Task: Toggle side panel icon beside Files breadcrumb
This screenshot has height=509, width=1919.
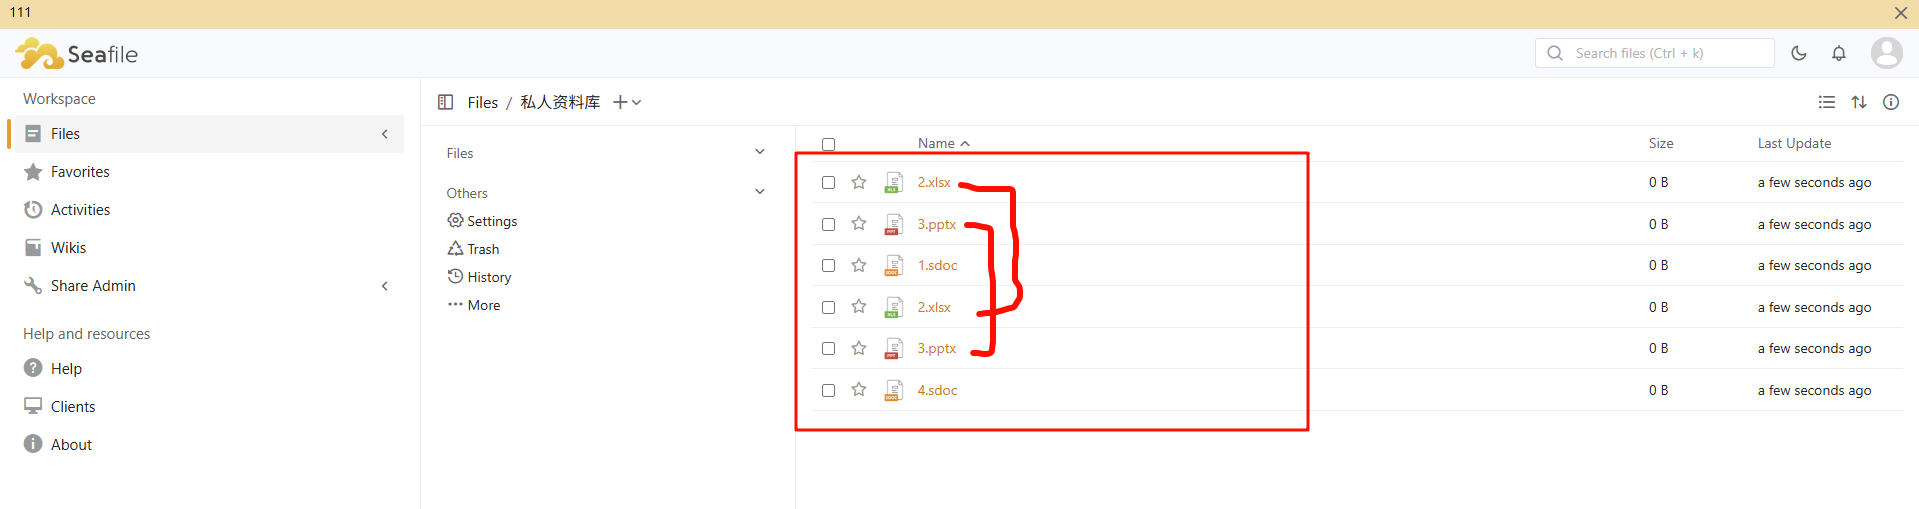Action: tap(446, 102)
